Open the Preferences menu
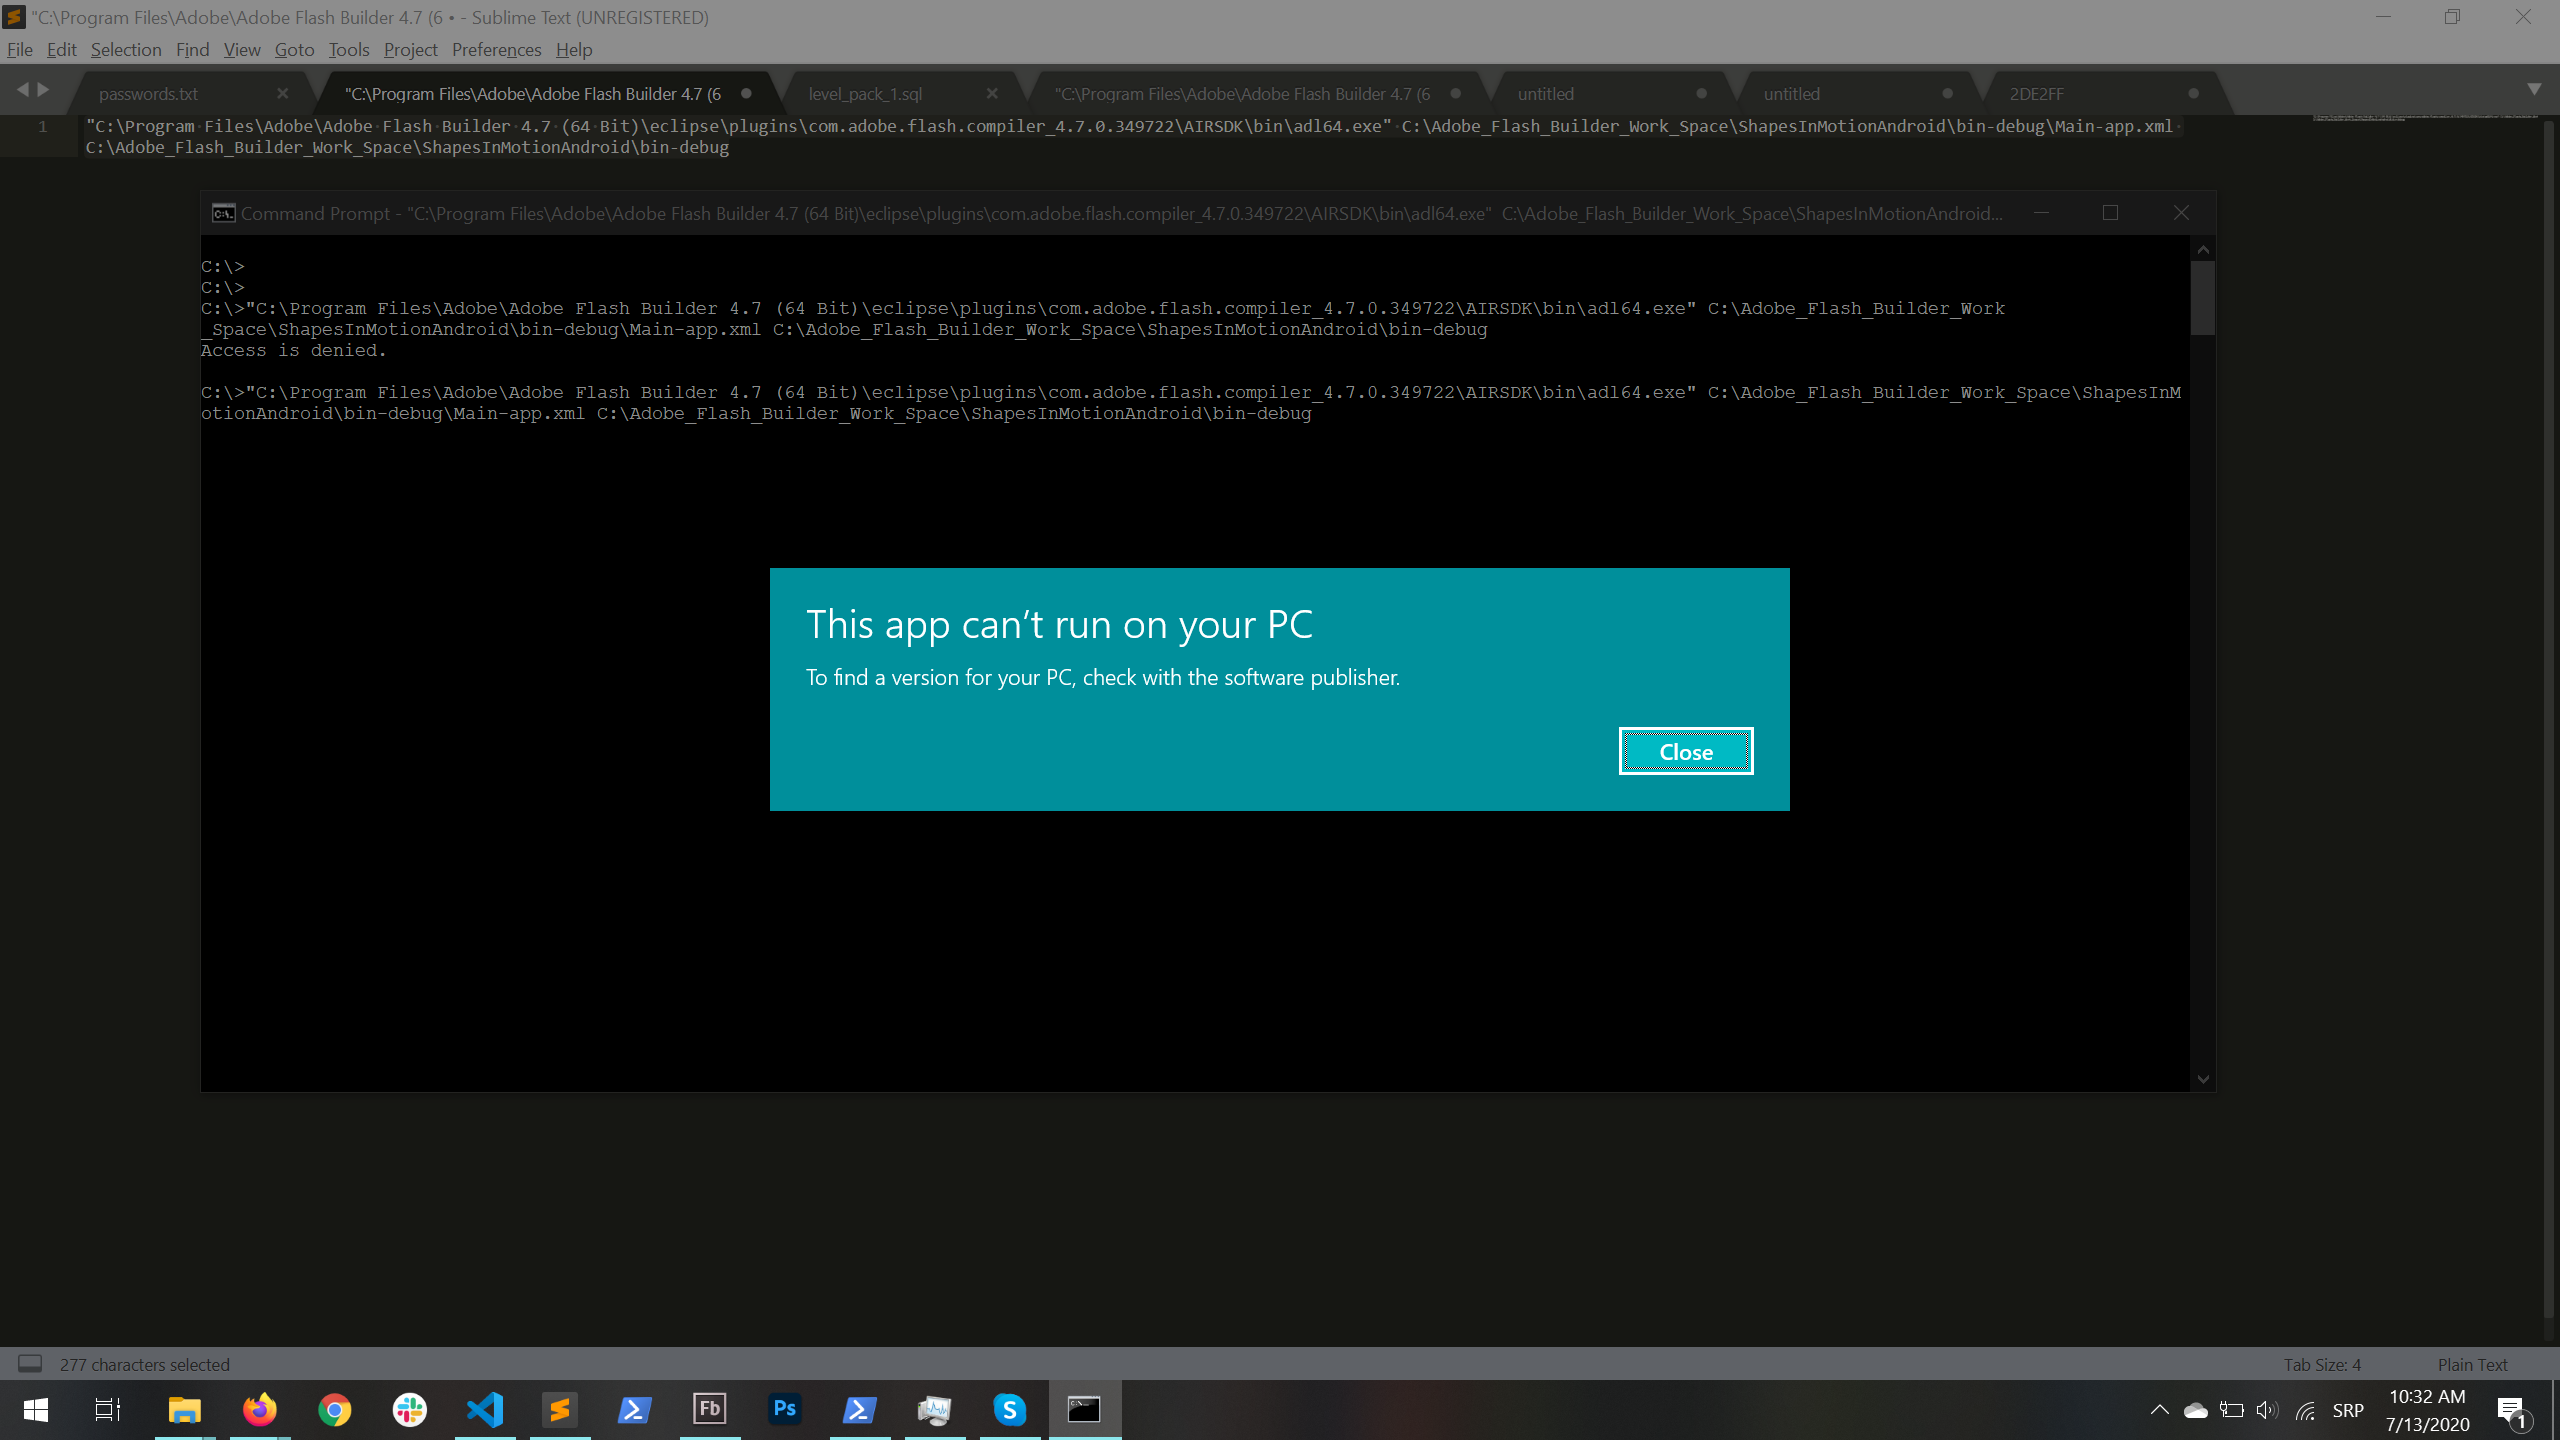Screen dimensions: 2560x1440 pos(496,49)
